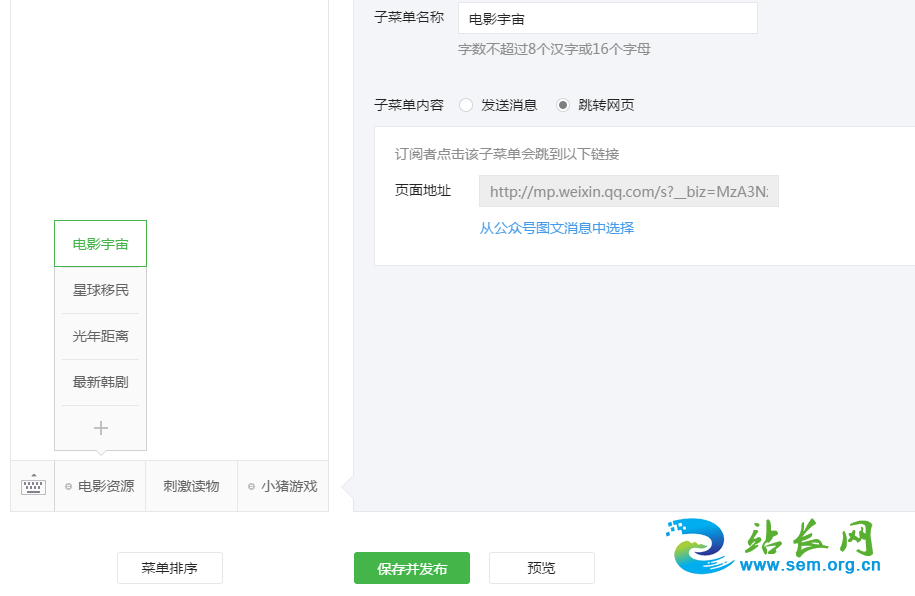Focus the 子菜单名称 text field
Image resolution: width=915 pixels, height=596 pixels.
[607, 18]
